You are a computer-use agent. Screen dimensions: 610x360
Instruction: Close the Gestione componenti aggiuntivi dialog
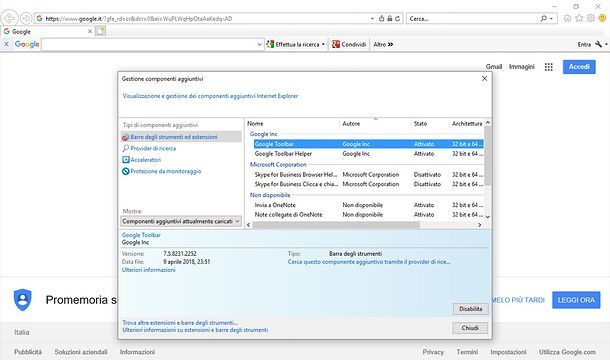[484, 79]
